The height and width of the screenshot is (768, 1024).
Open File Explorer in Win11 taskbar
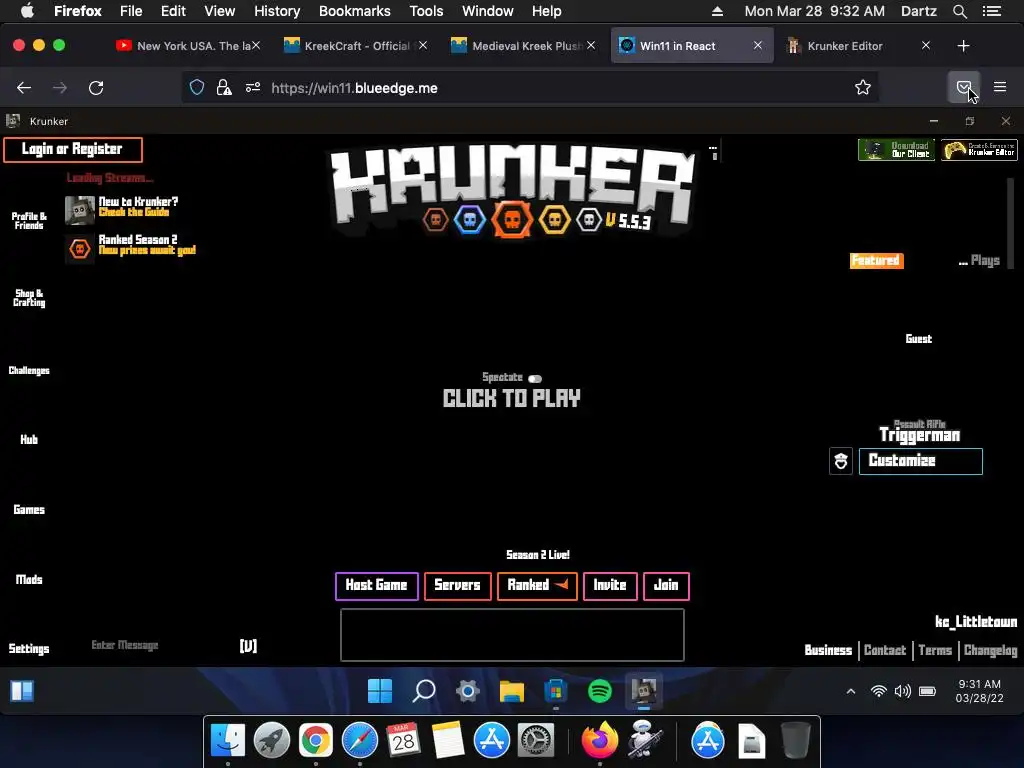[511, 690]
